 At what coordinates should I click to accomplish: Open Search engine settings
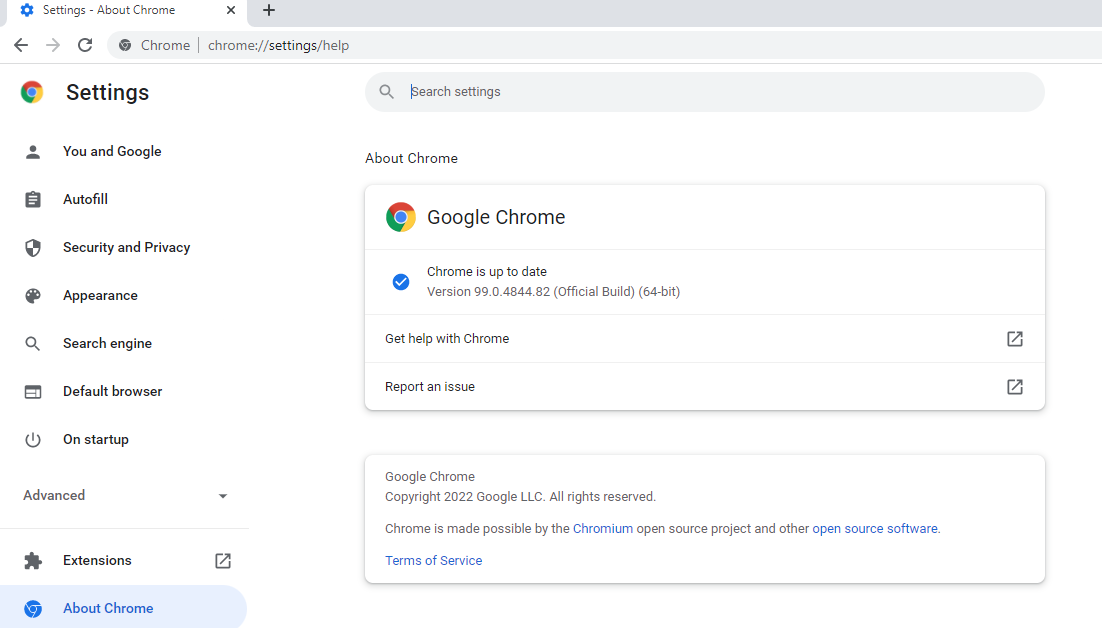[107, 343]
